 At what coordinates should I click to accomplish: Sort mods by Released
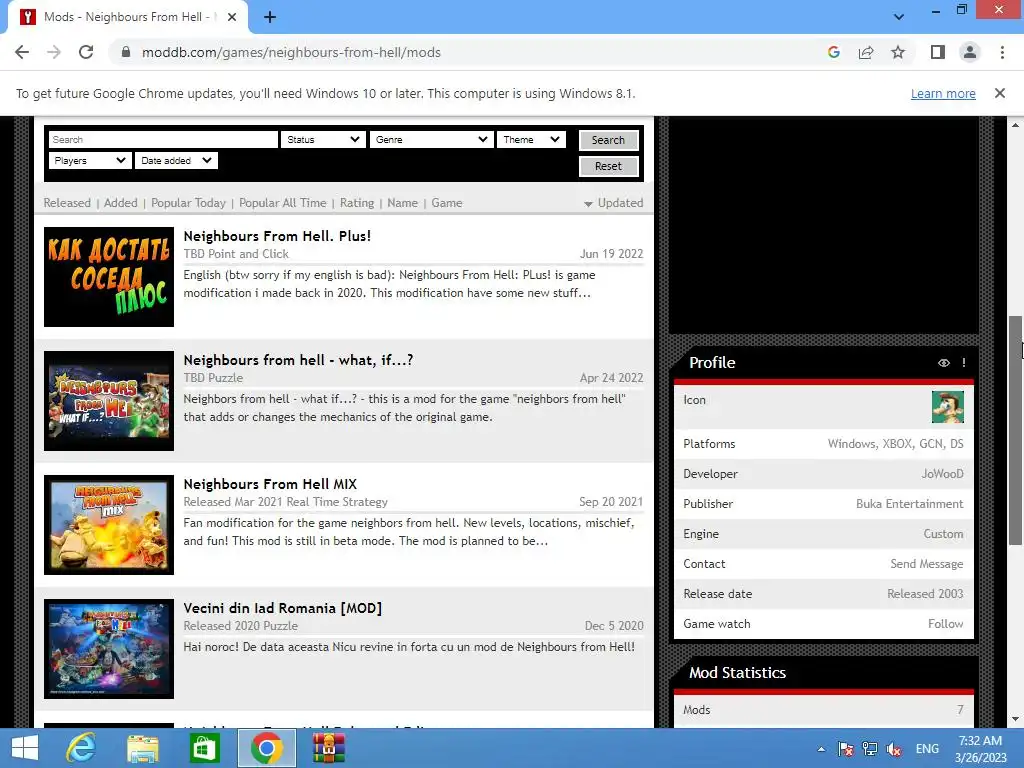point(67,202)
